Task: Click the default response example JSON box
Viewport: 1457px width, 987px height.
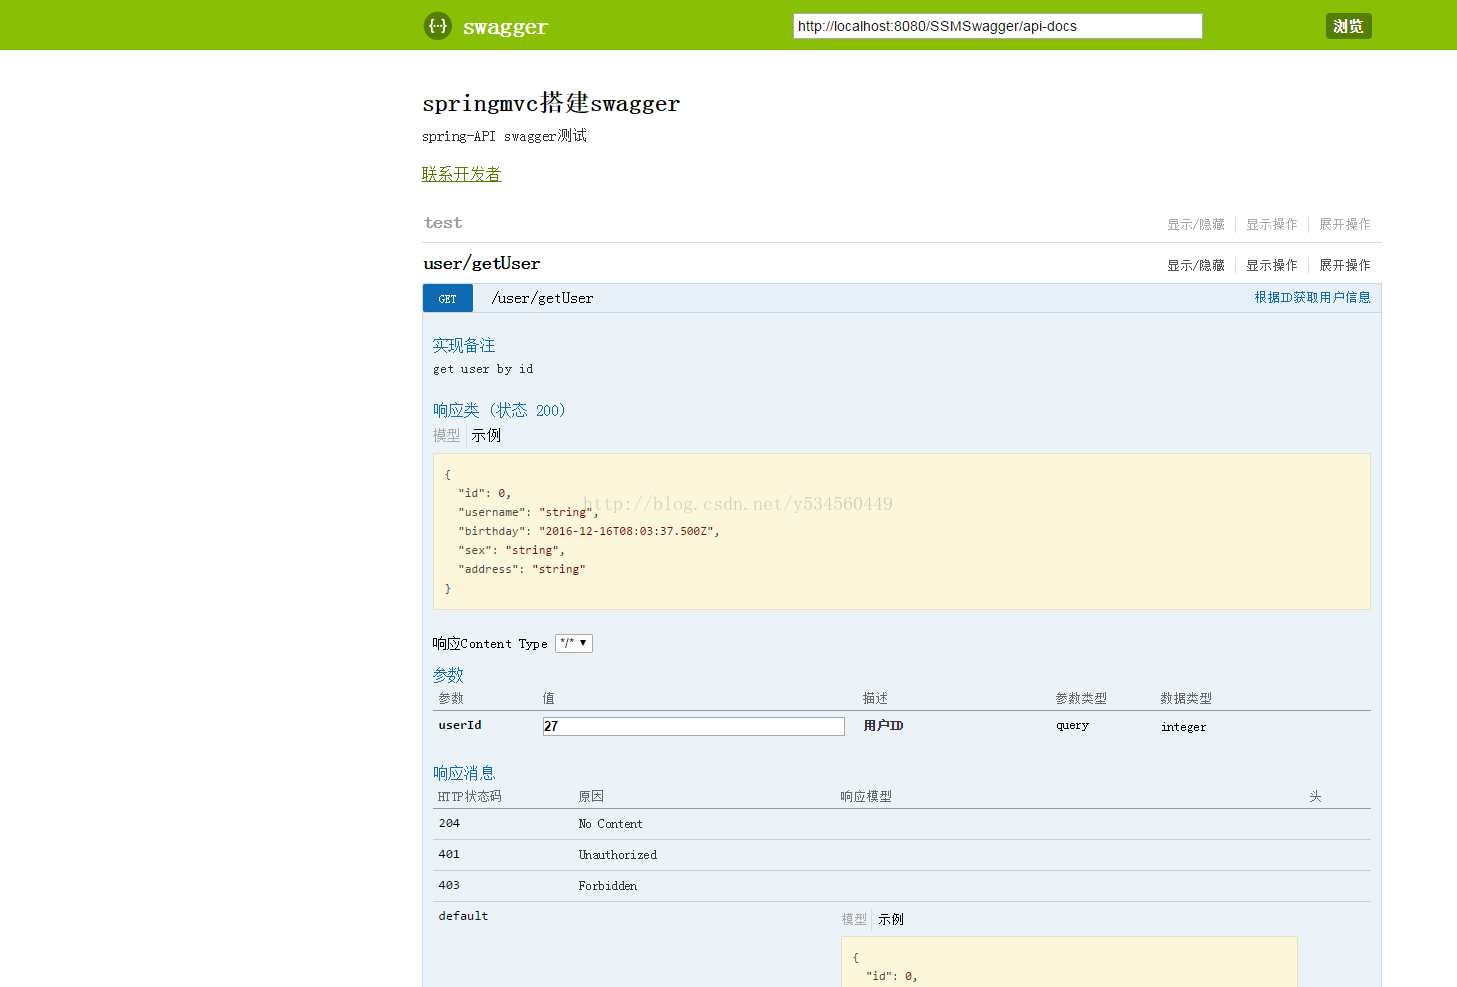Action: click(x=1069, y=962)
